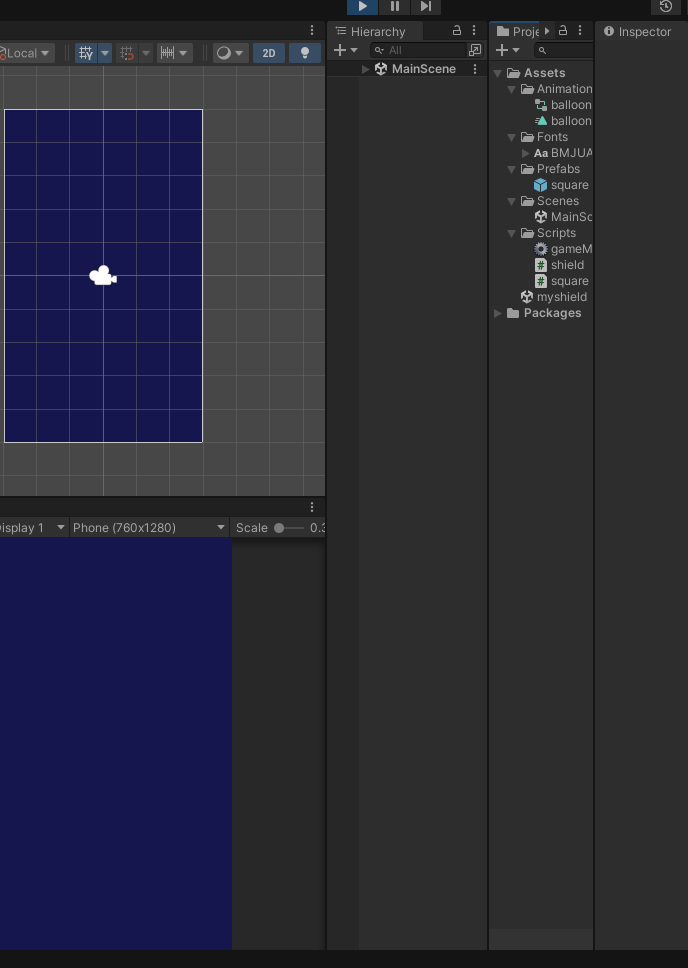Toggle the 2D view mode button
The height and width of the screenshot is (968, 688).
click(269, 53)
